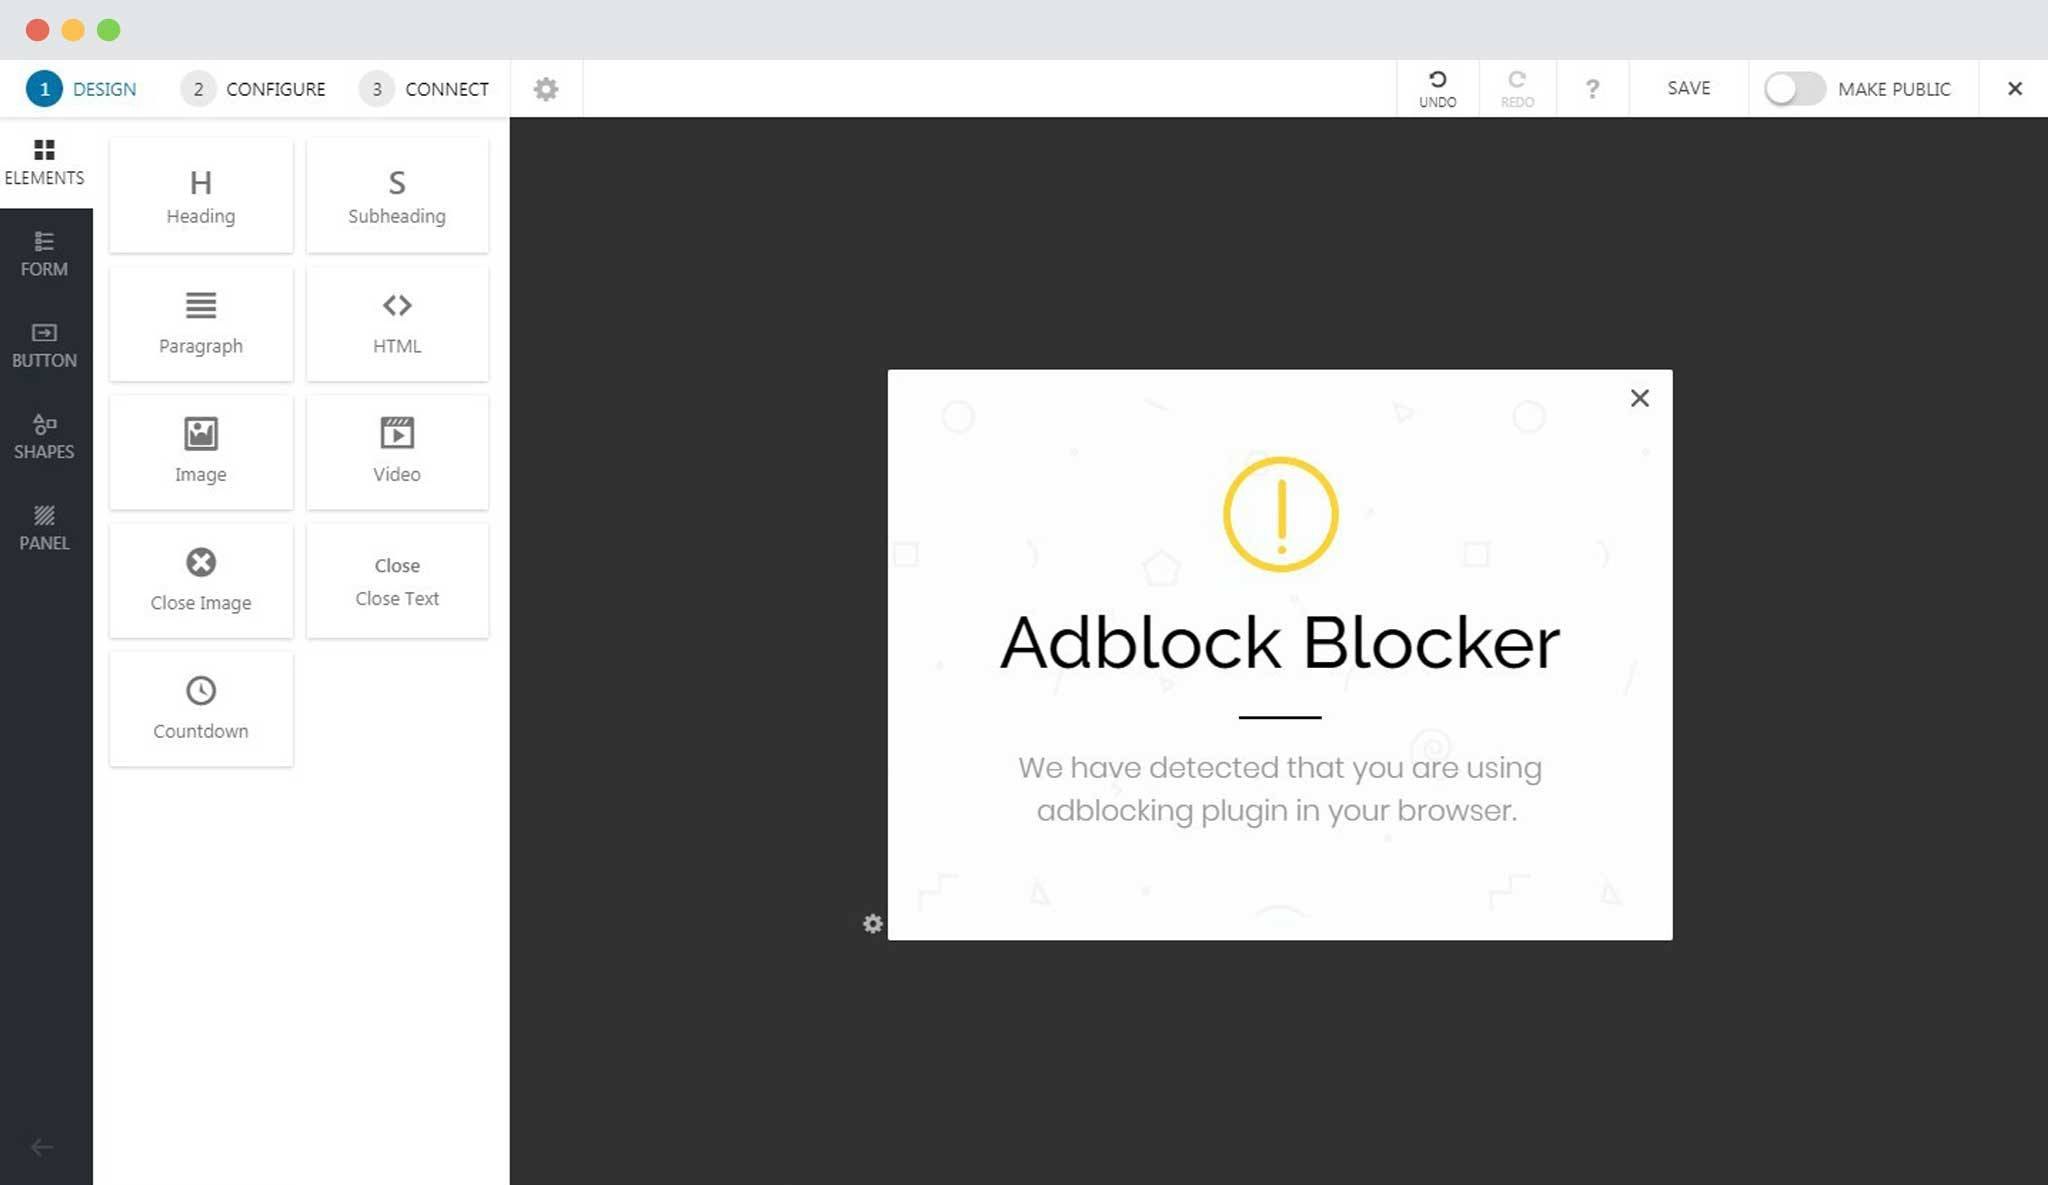Switch to the ELEMENTS sidebar section
The height and width of the screenshot is (1185, 2048).
point(44,161)
